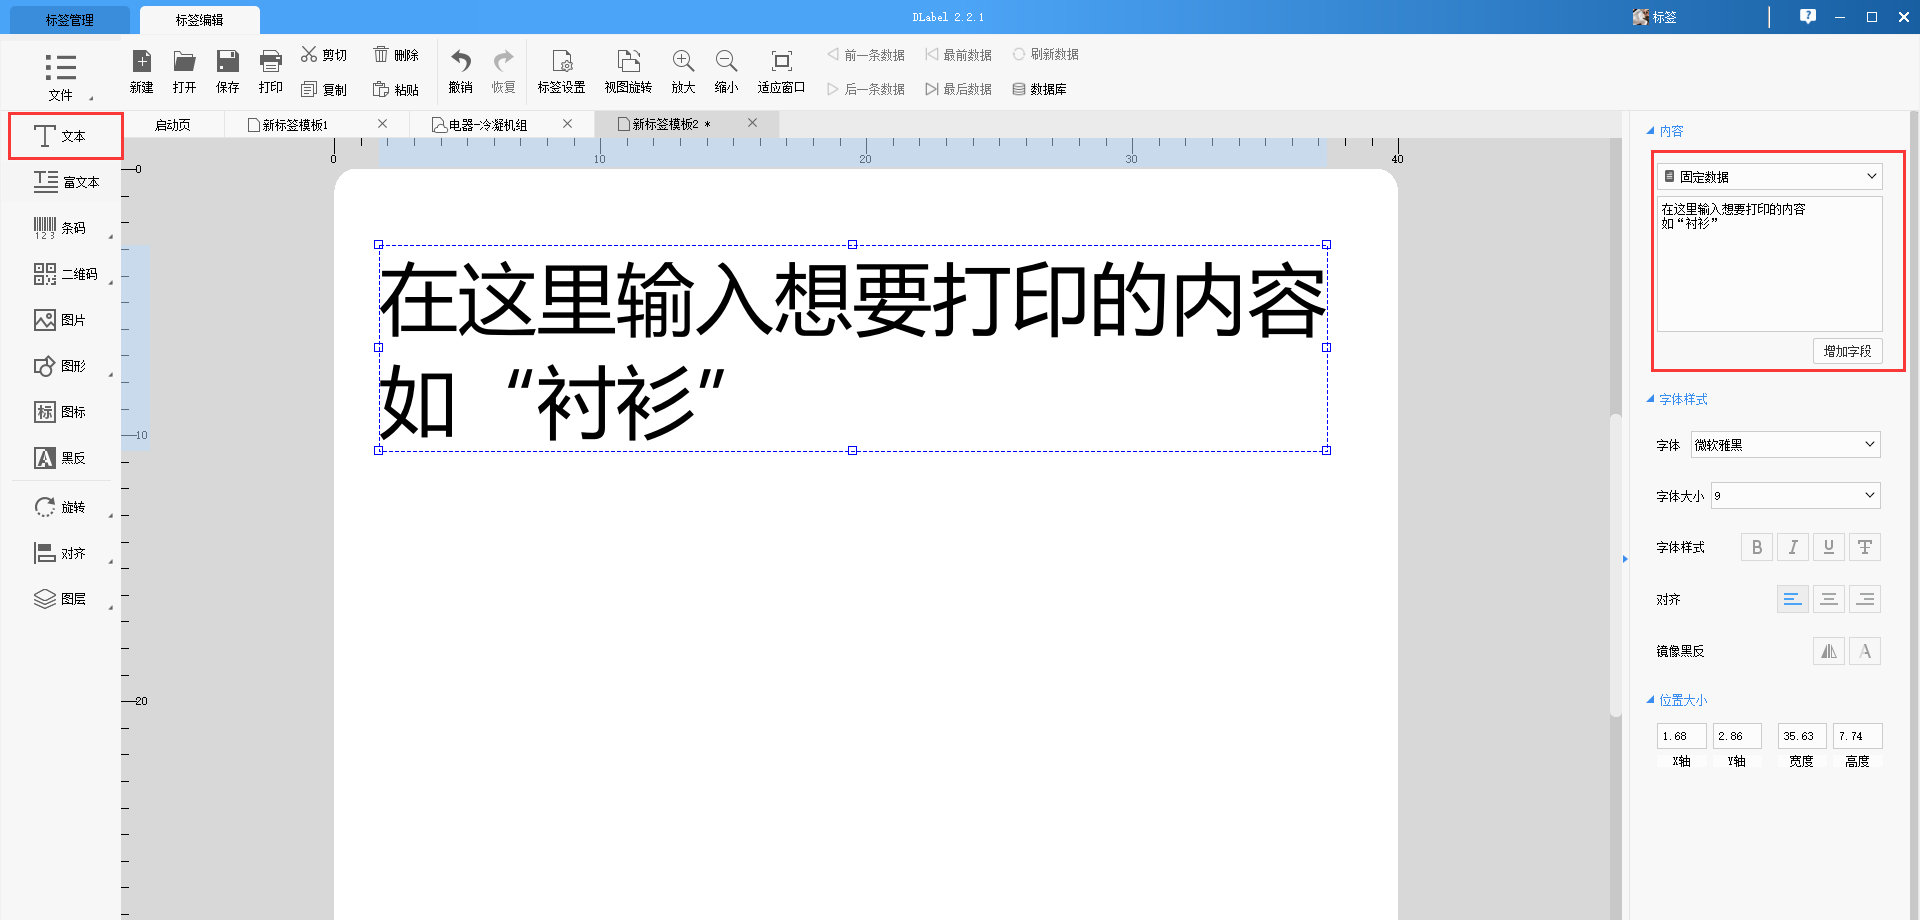1920x920 pixels.
Task: Open the 对齐 align tool
Action: tap(60, 553)
